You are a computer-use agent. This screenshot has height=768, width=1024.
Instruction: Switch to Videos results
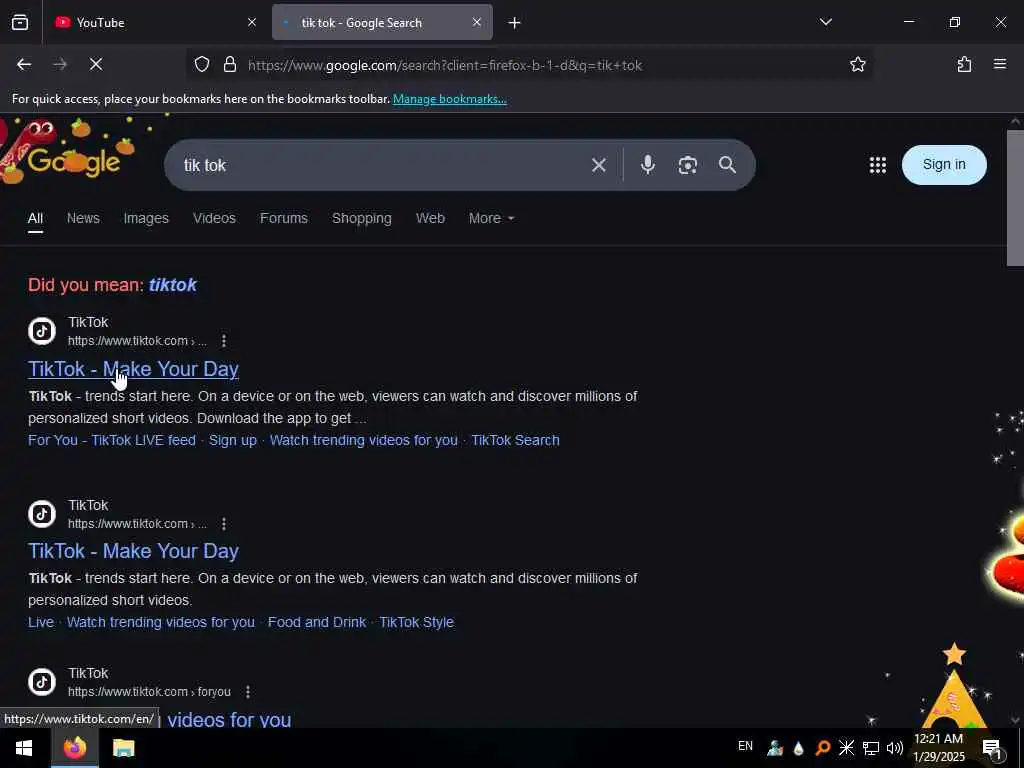point(214,219)
